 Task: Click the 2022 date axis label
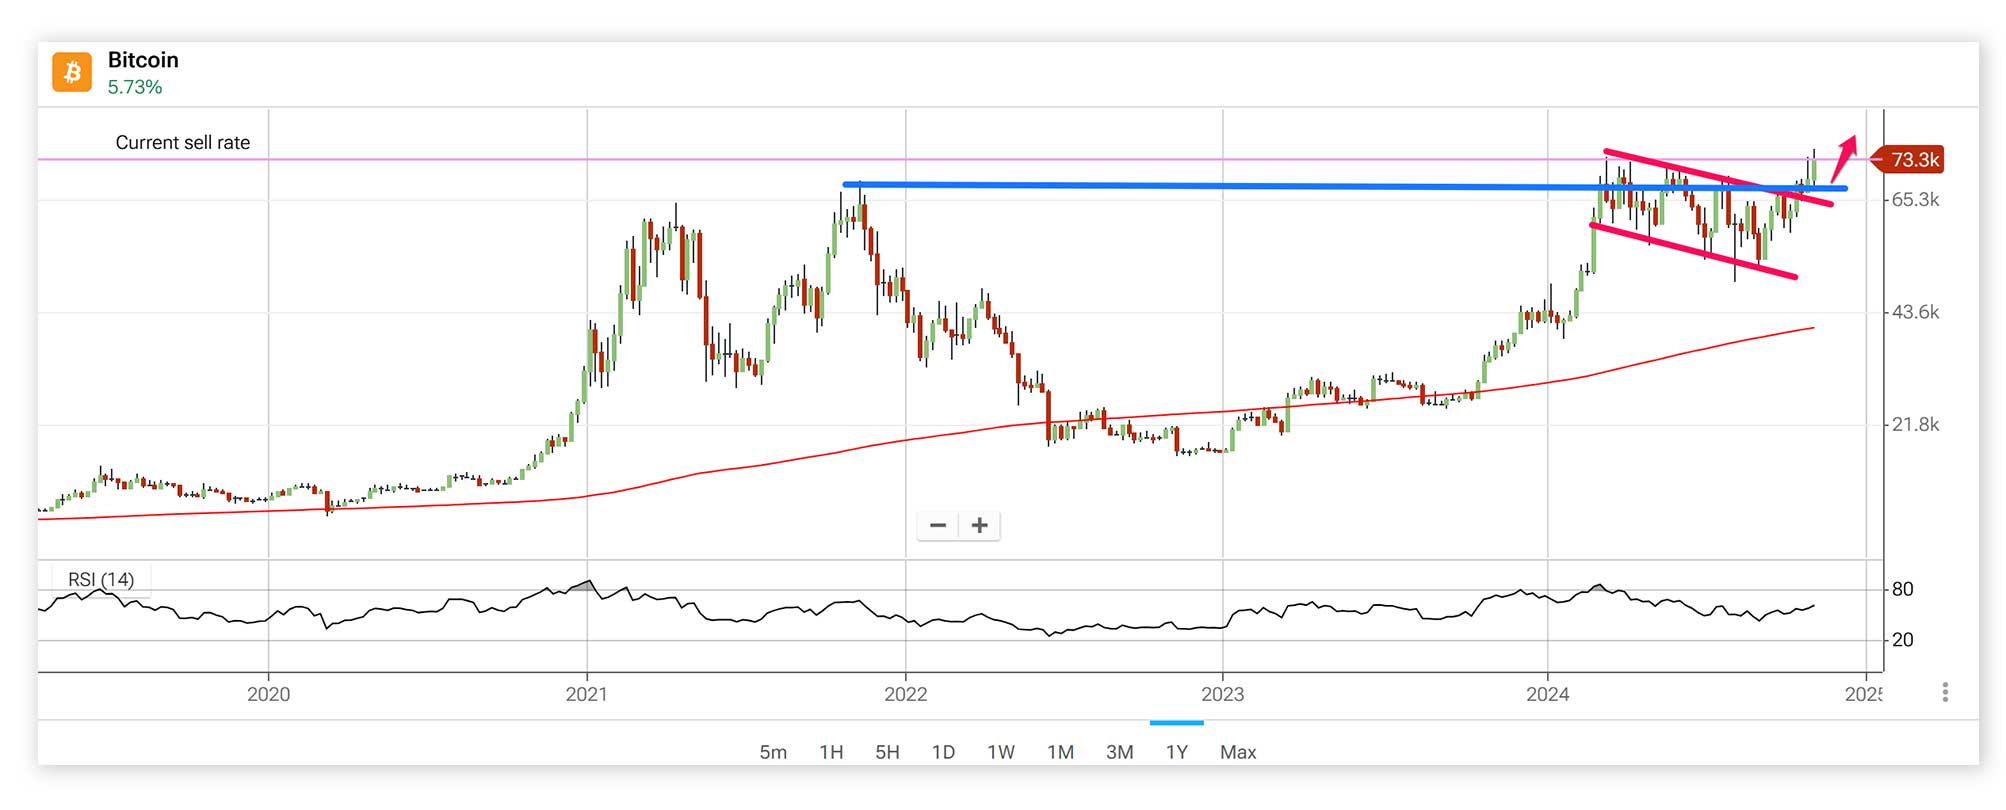click(x=906, y=694)
